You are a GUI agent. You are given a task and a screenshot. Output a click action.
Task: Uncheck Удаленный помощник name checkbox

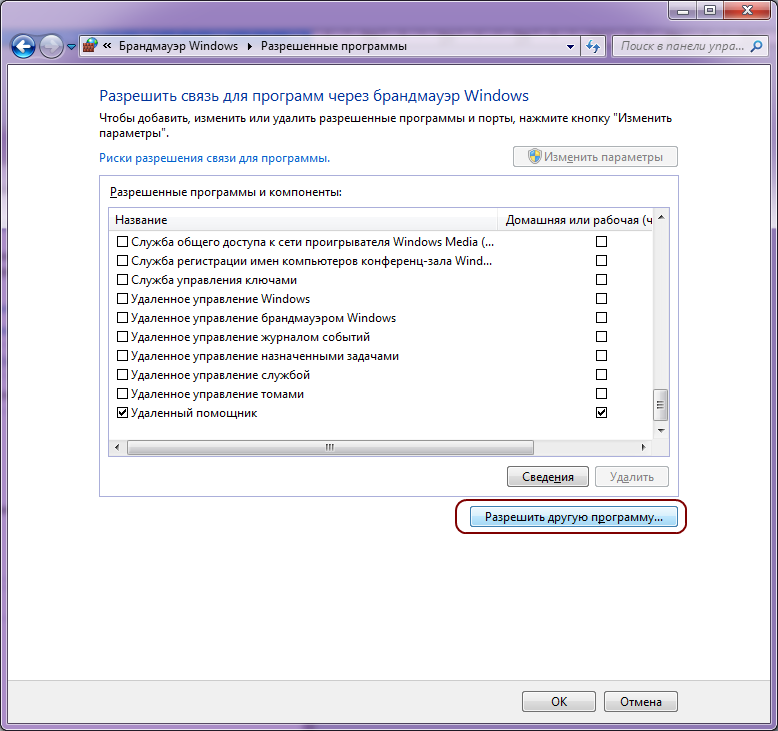click(122, 413)
